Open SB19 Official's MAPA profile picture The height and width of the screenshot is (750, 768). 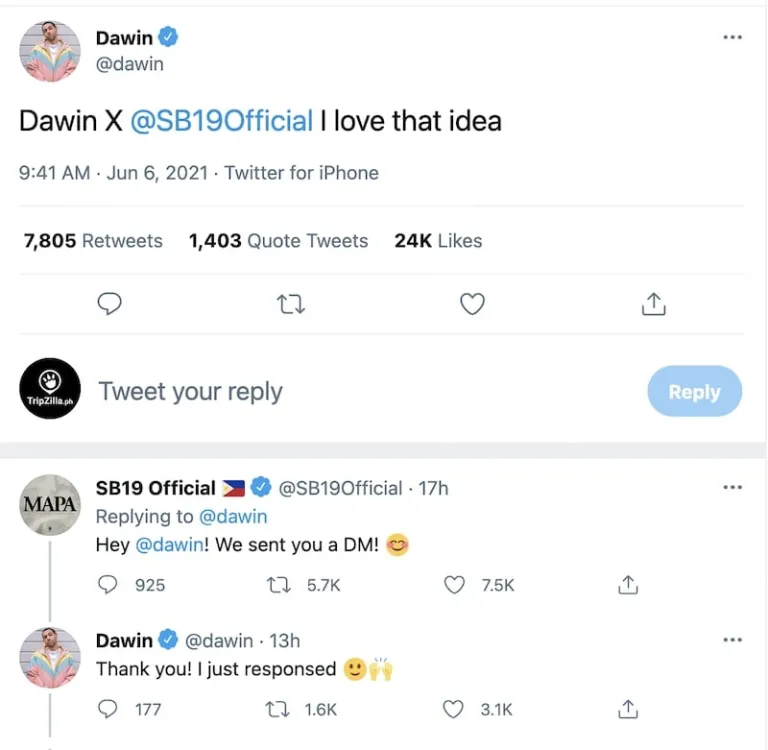click(x=50, y=505)
